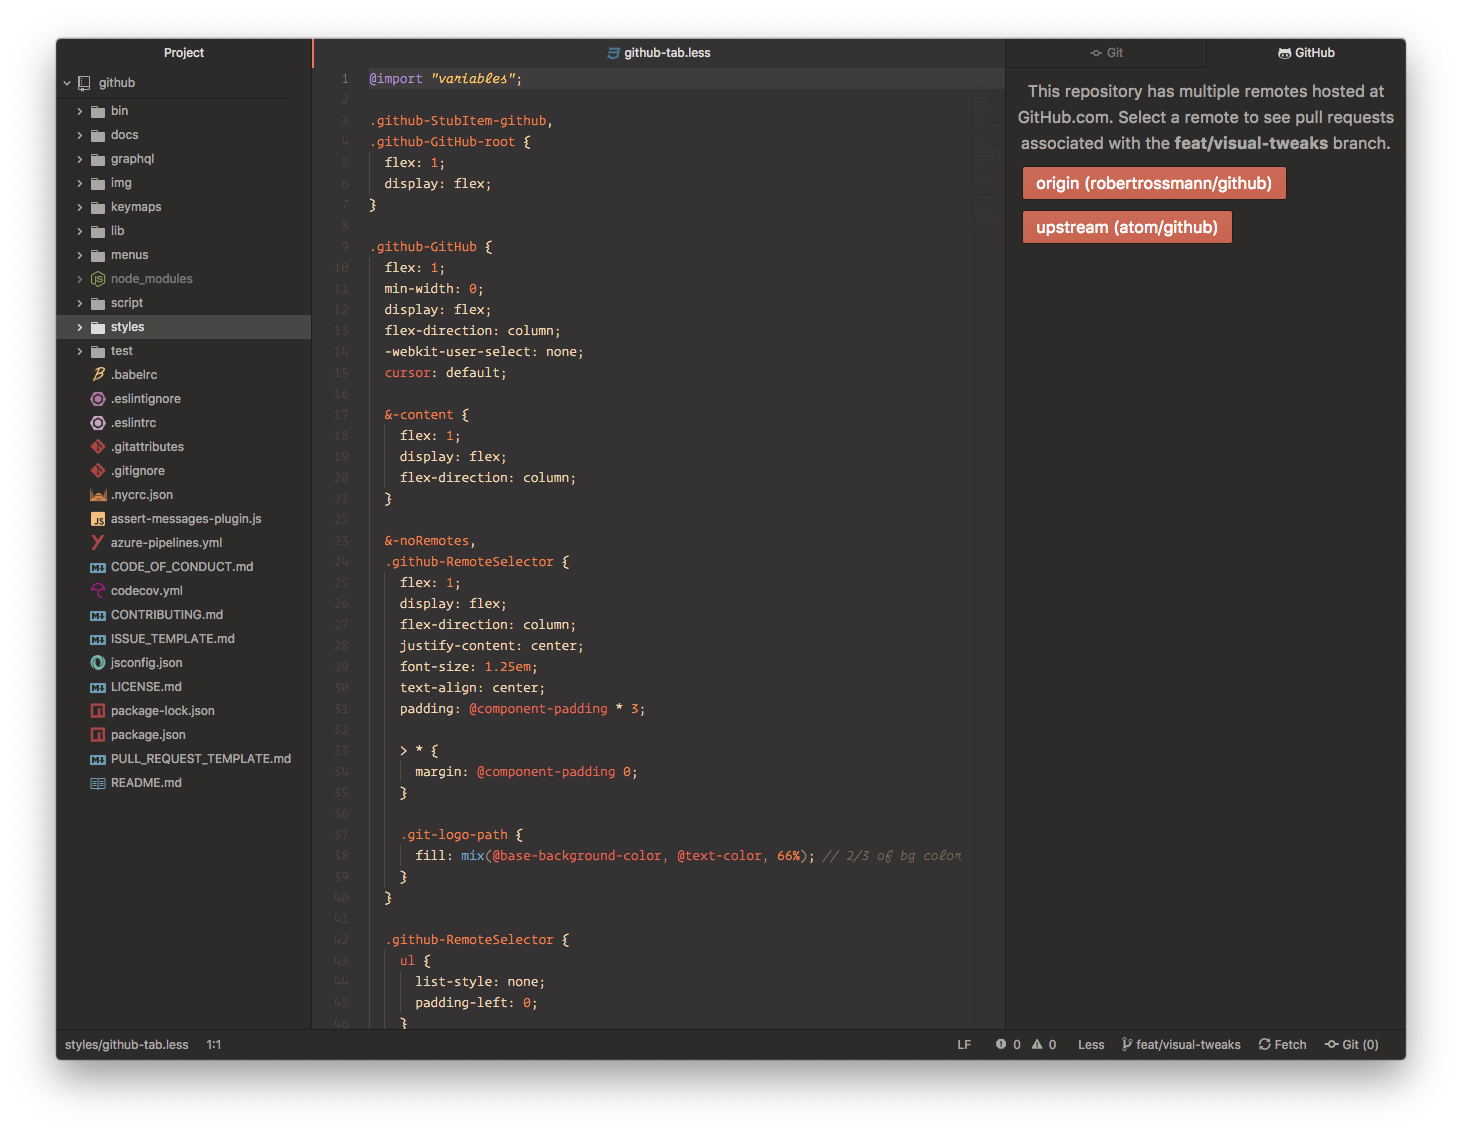Click the codecov.yml umbrella icon
This screenshot has height=1134, width=1462.
point(98,591)
